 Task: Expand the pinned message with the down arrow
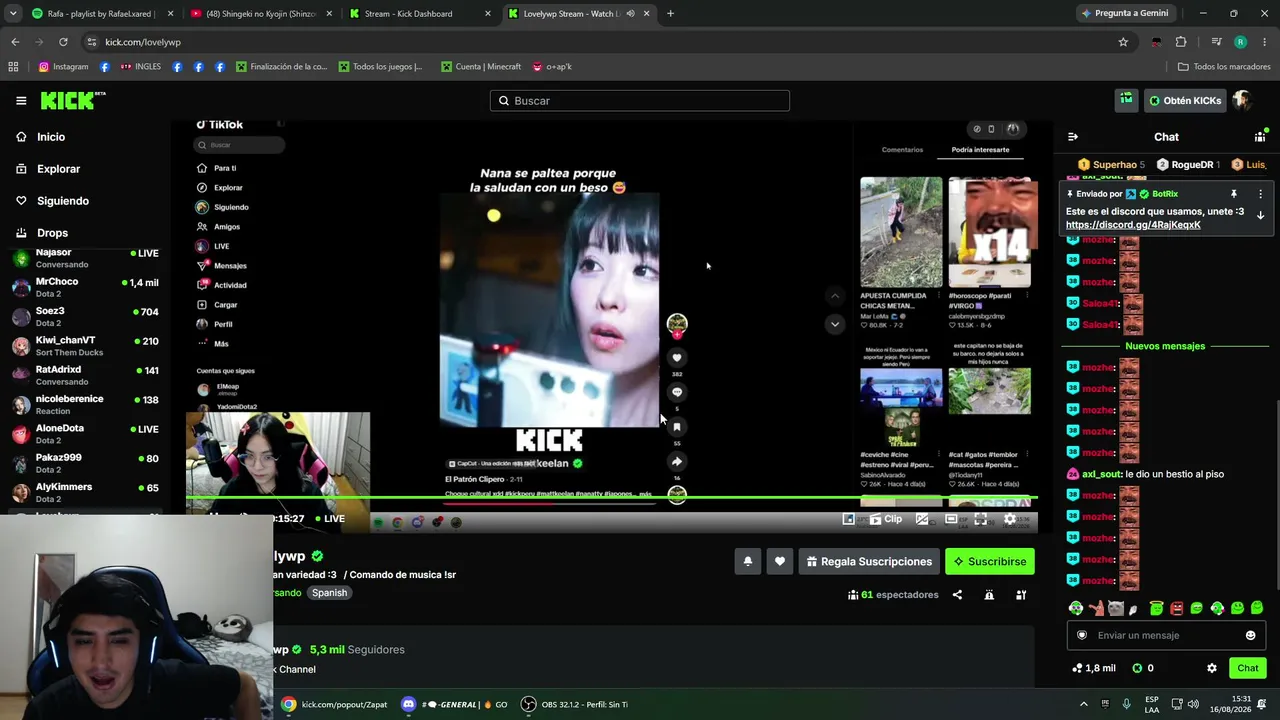point(1260,215)
